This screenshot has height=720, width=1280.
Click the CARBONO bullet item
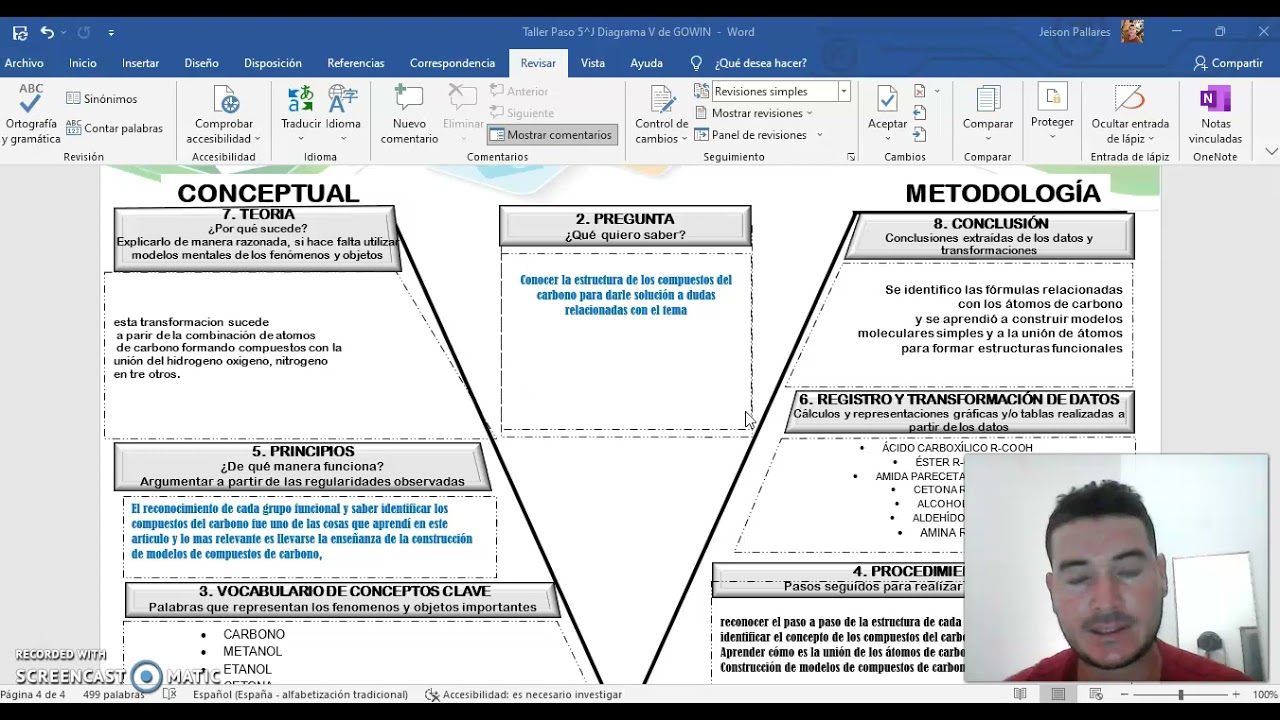[x=254, y=634]
